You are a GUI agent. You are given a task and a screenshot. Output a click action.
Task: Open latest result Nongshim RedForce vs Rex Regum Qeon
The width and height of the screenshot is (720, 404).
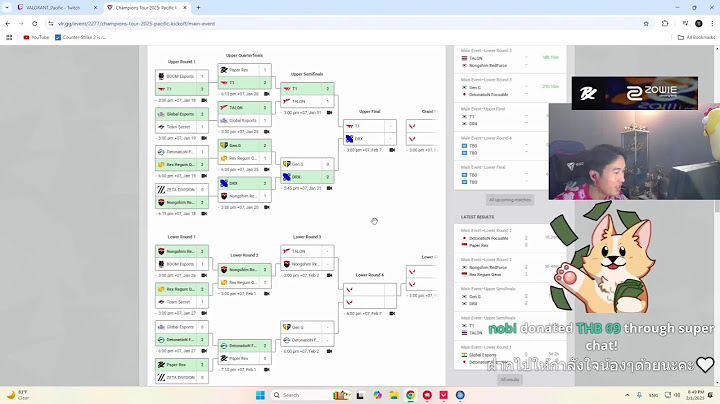tap(510, 267)
